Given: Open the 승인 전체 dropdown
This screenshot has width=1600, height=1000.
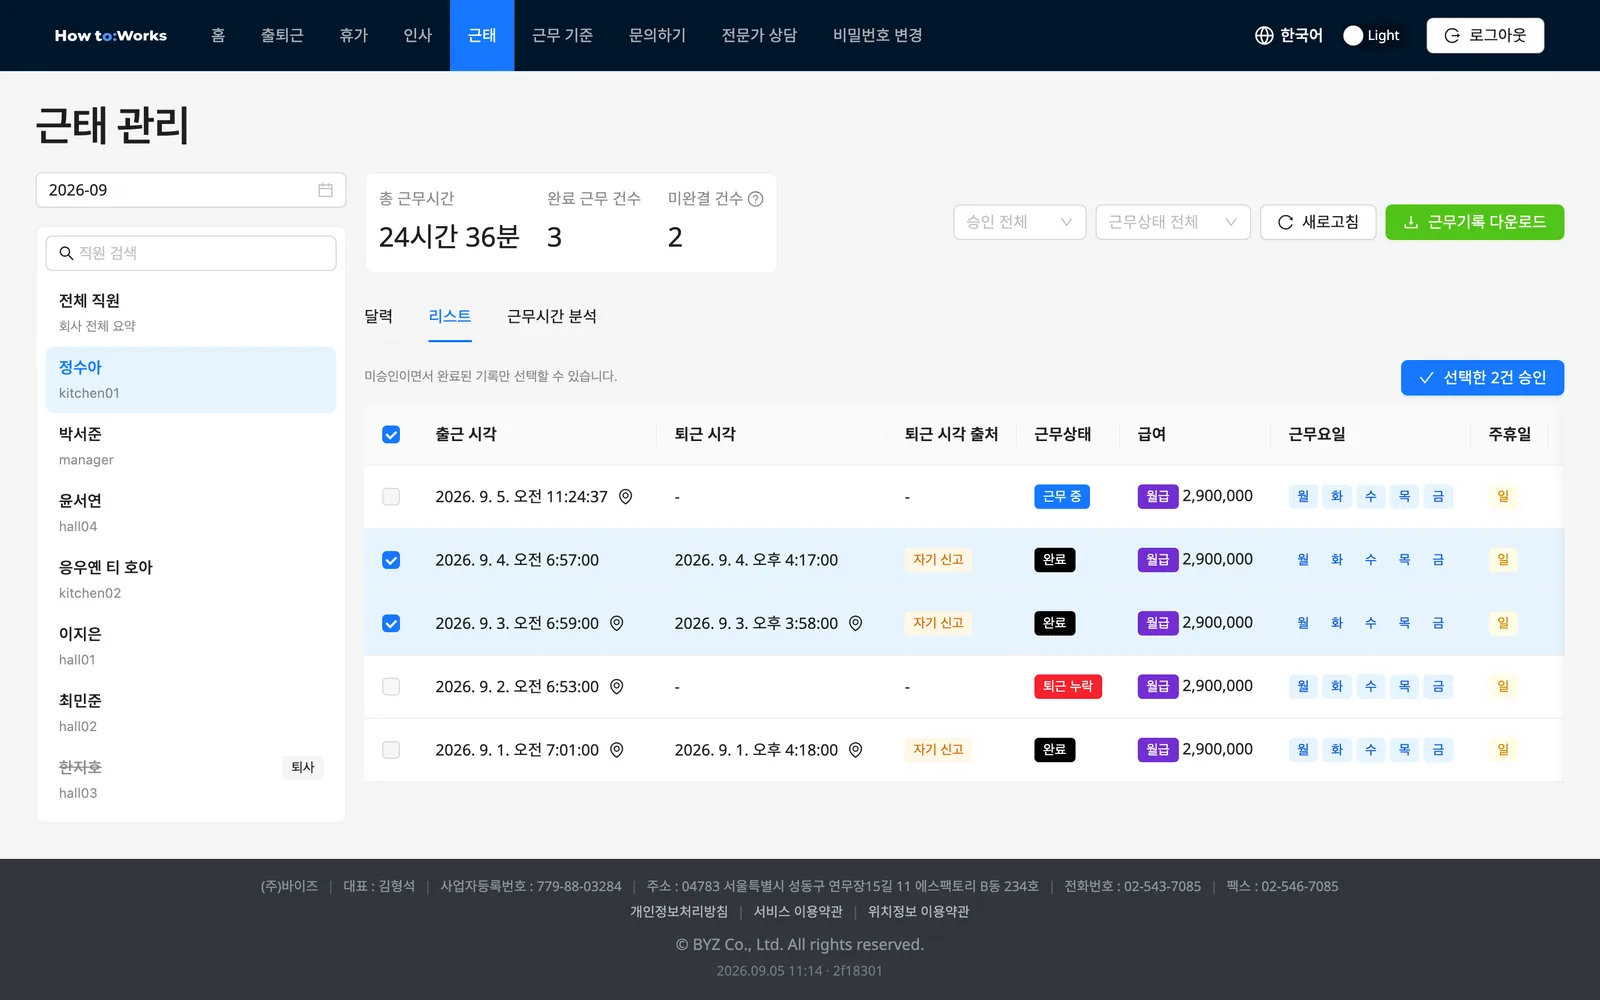Looking at the screenshot, I should (x=1019, y=222).
